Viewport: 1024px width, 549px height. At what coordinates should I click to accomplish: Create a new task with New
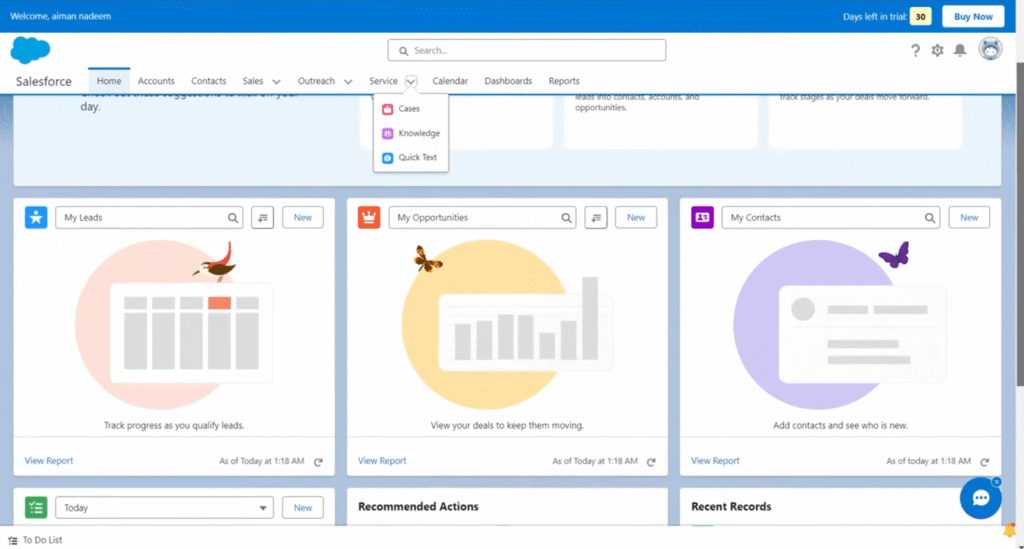(x=302, y=507)
